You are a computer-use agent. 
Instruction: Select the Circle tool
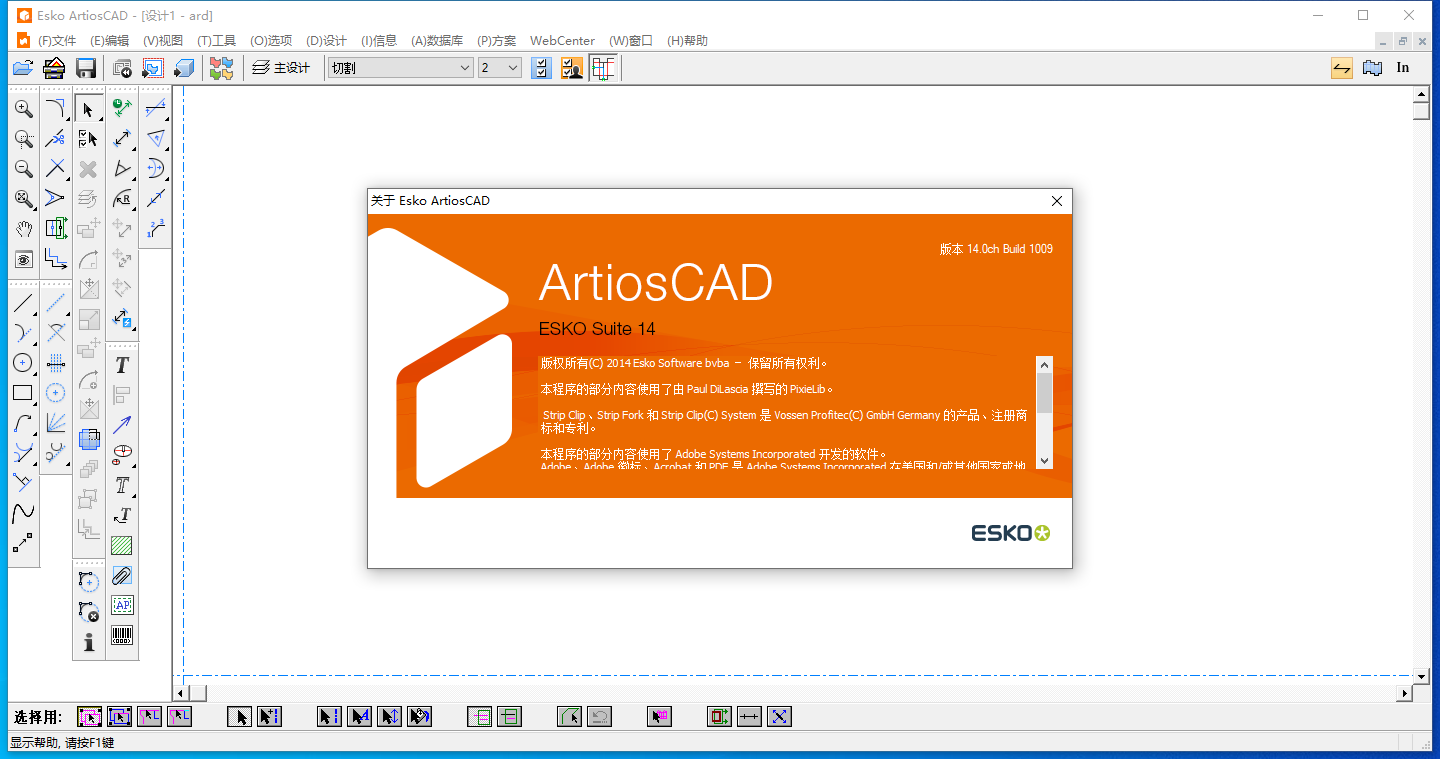coord(21,361)
